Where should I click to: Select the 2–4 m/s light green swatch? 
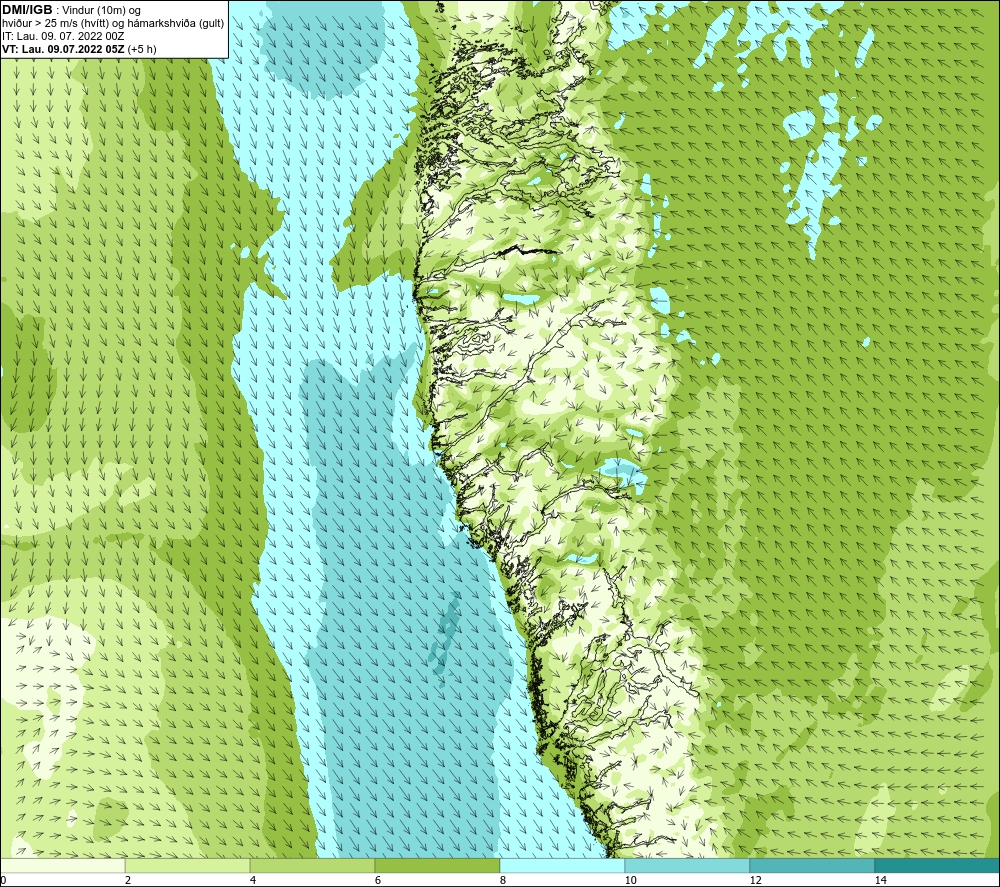click(x=188, y=865)
